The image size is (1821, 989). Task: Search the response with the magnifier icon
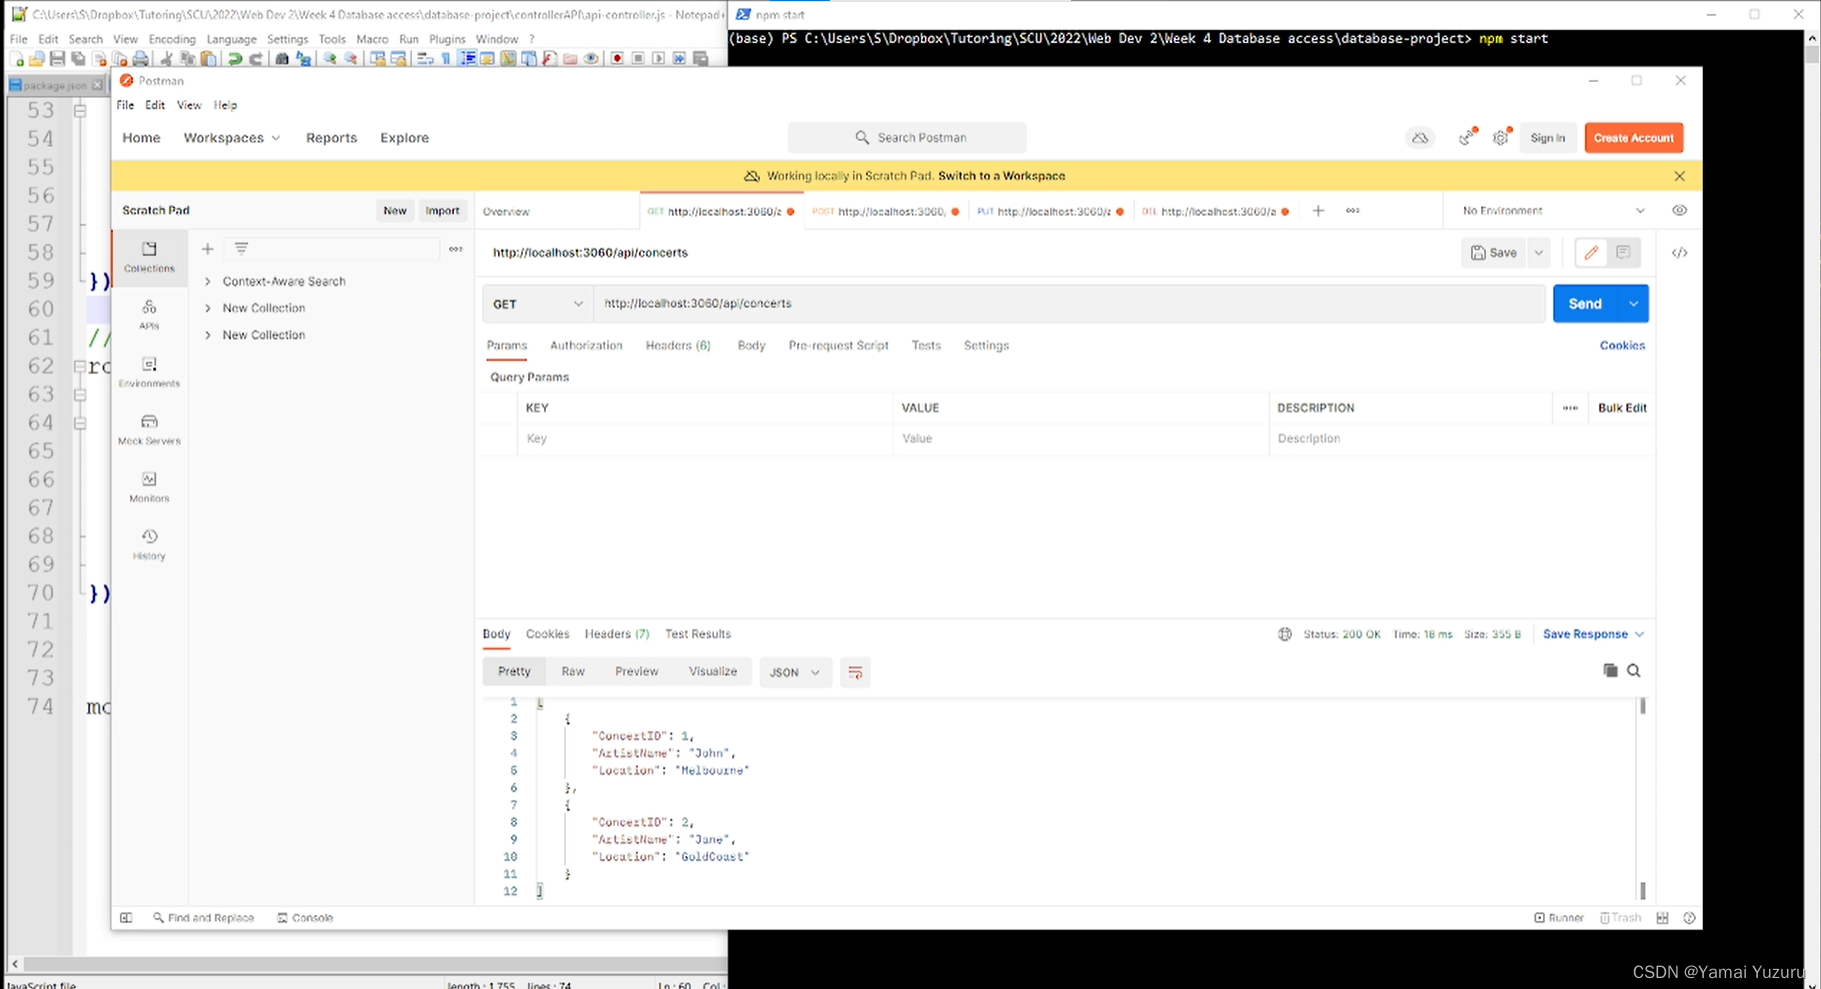pos(1634,671)
